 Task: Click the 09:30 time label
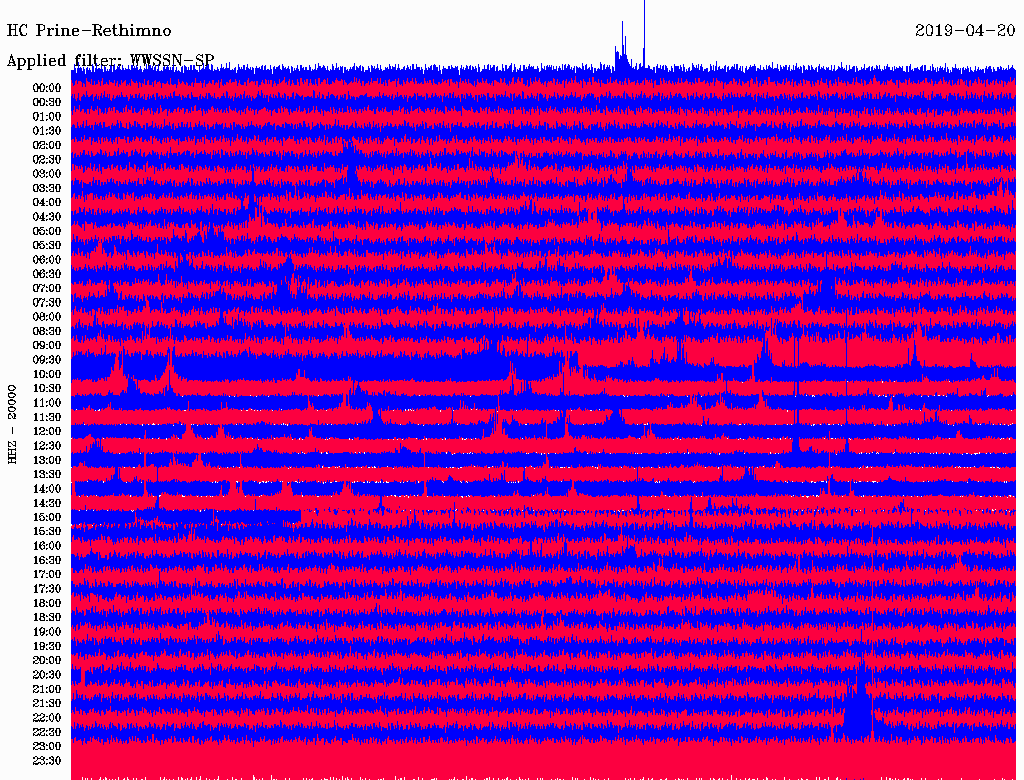click(x=47, y=360)
